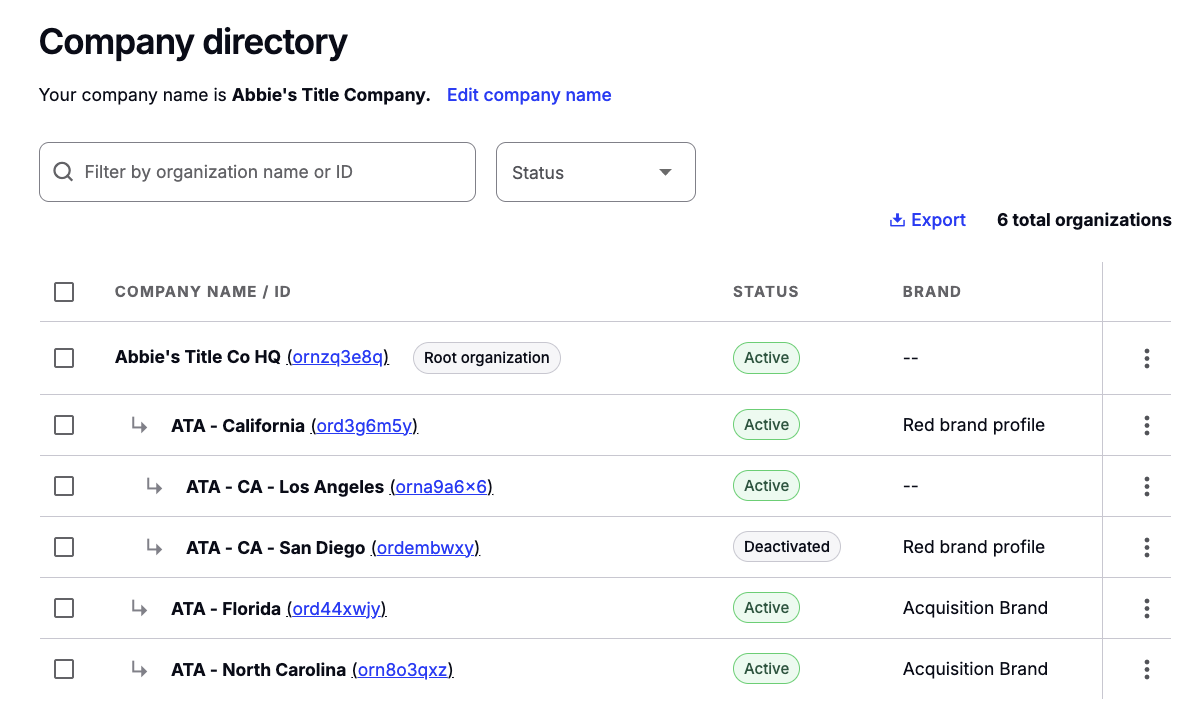Click Red brand profile in California row
The height and width of the screenshot is (717, 1202).
click(974, 425)
